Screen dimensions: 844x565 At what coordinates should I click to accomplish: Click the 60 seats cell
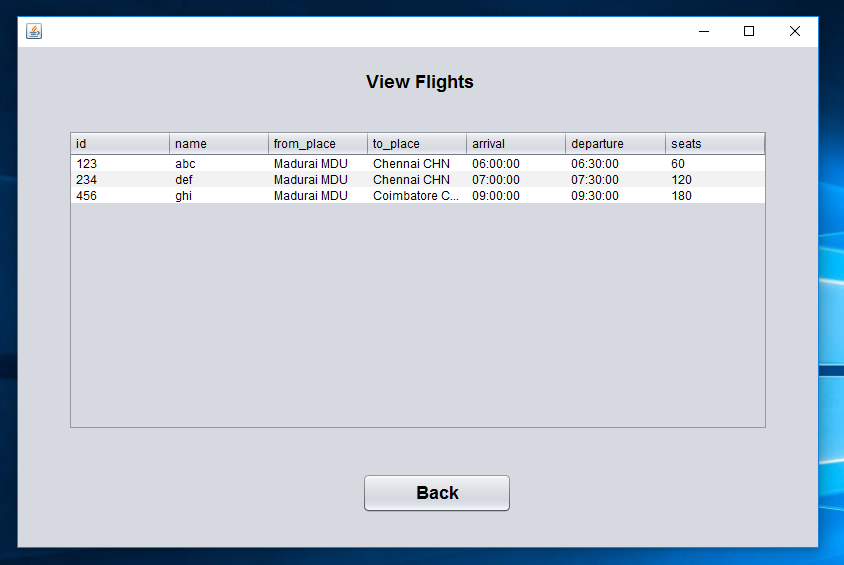pyautogui.click(x=715, y=164)
